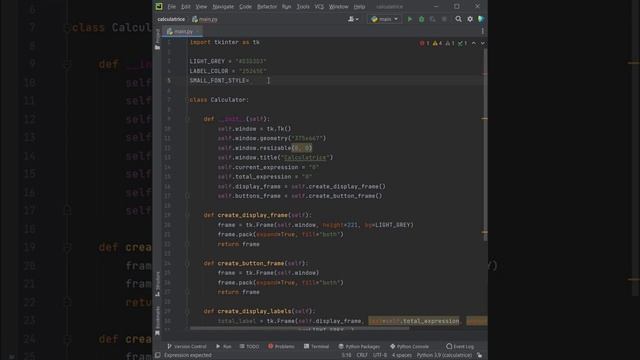
Task: Open the main run configuration dropdown
Action: tap(384, 19)
